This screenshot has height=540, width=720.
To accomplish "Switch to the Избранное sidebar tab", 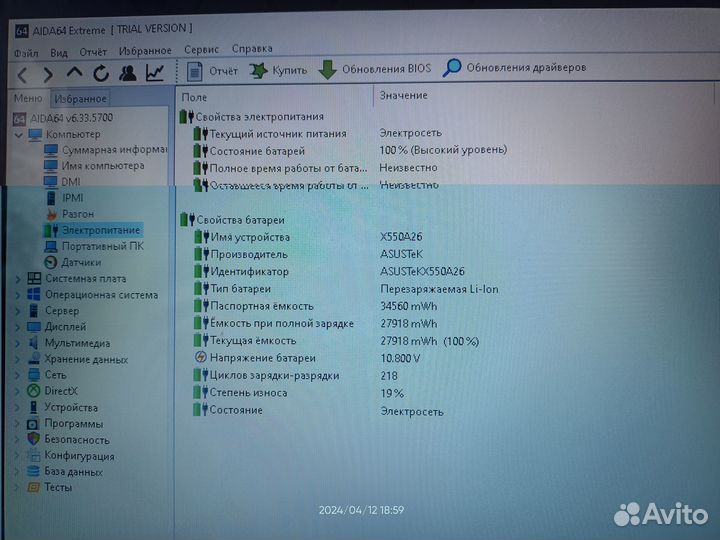I will tap(80, 98).
